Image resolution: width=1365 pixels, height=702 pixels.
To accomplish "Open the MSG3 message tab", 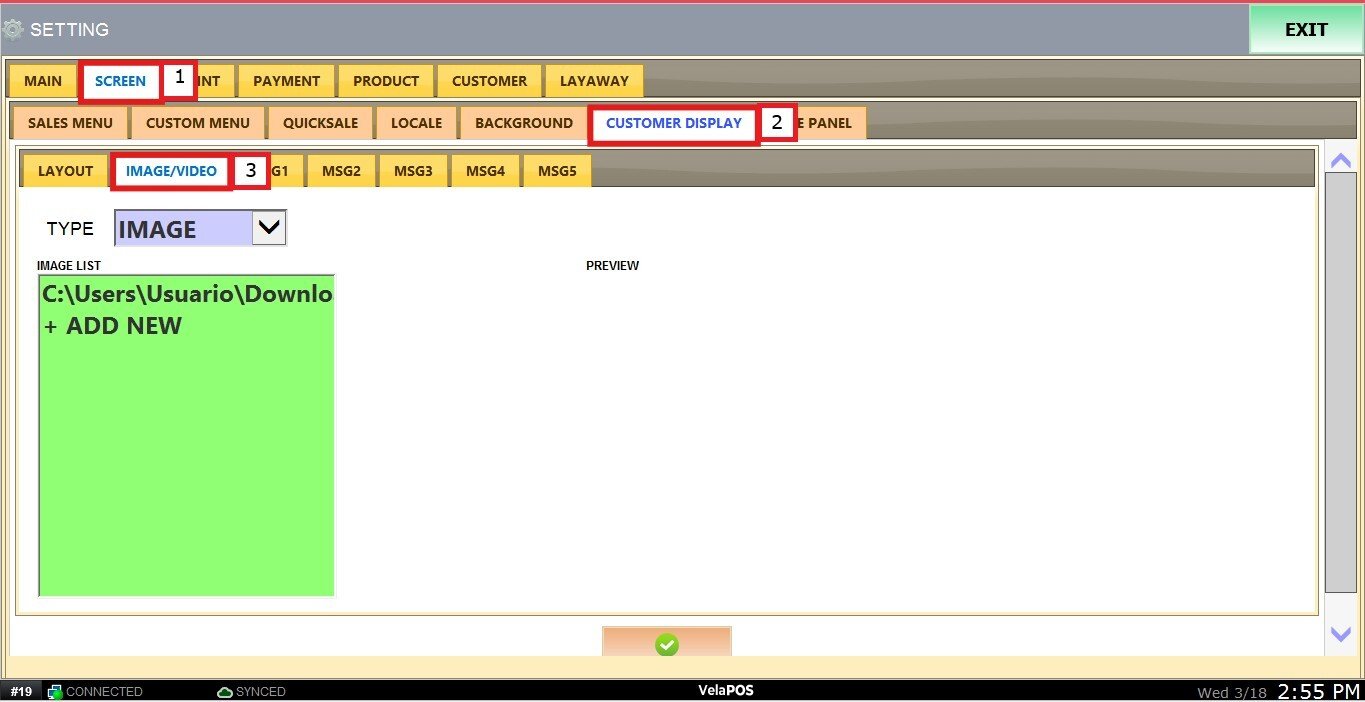I will (413, 171).
